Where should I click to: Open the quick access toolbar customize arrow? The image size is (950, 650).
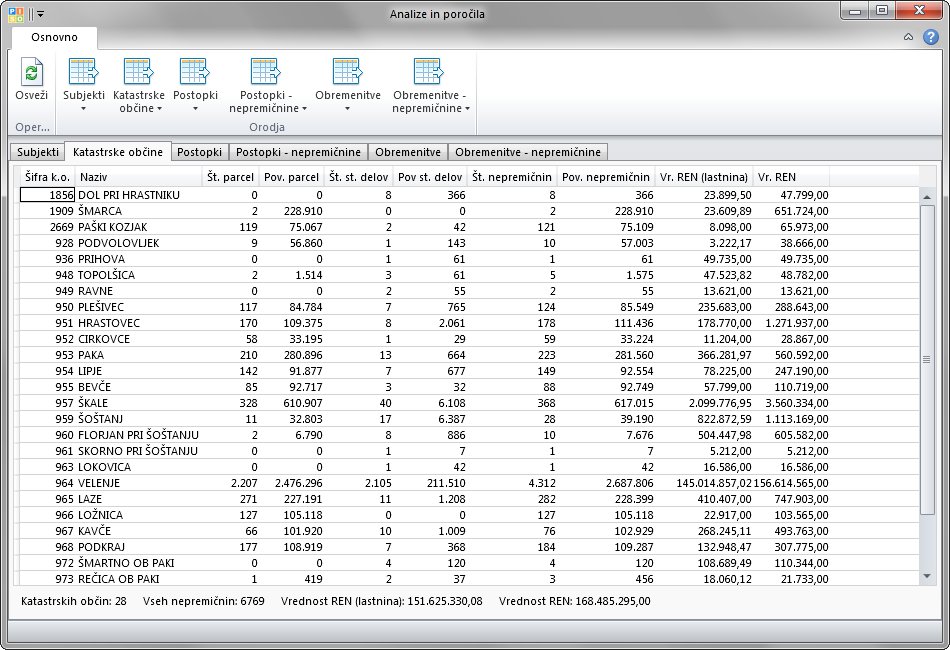[41, 14]
